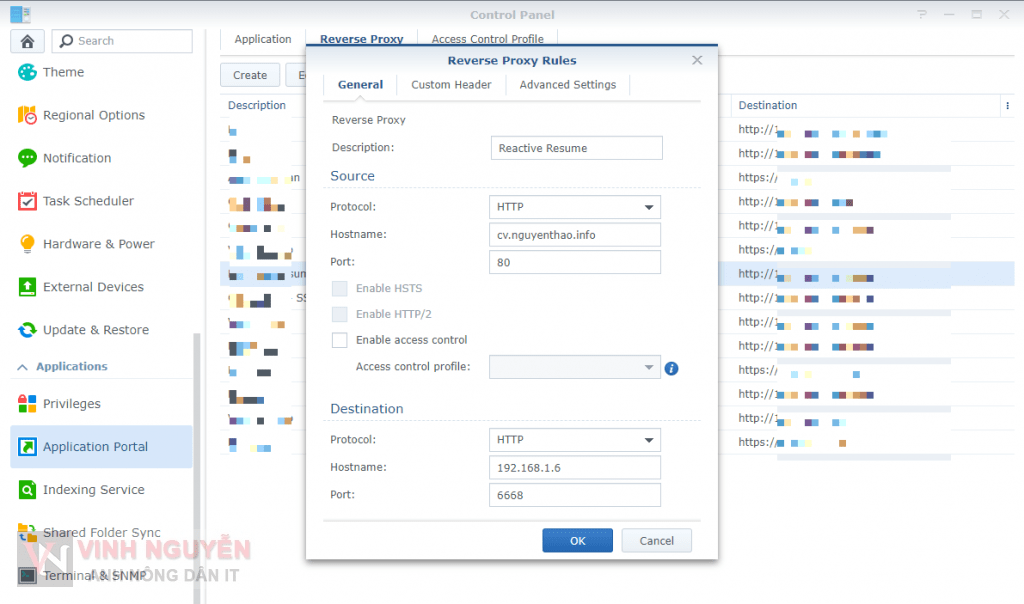Screen dimensions: 1024x604
Task: Click the source Hostname input field
Action: click(575, 235)
